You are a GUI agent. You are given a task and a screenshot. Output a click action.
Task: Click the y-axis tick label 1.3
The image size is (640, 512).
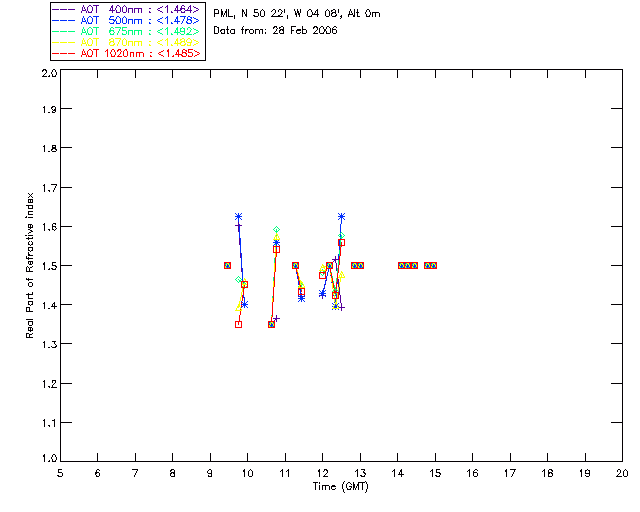[49, 344]
